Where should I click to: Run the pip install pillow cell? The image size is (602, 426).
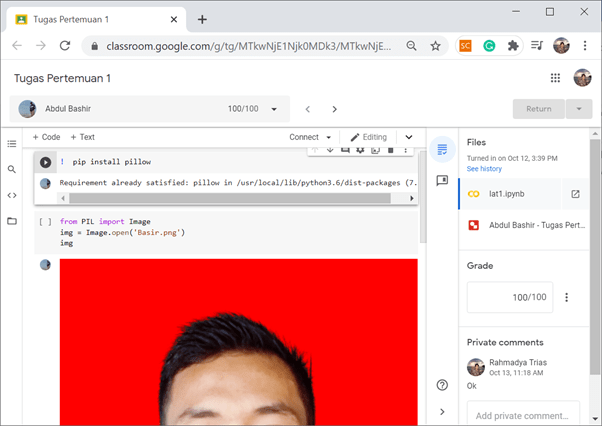click(45, 162)
